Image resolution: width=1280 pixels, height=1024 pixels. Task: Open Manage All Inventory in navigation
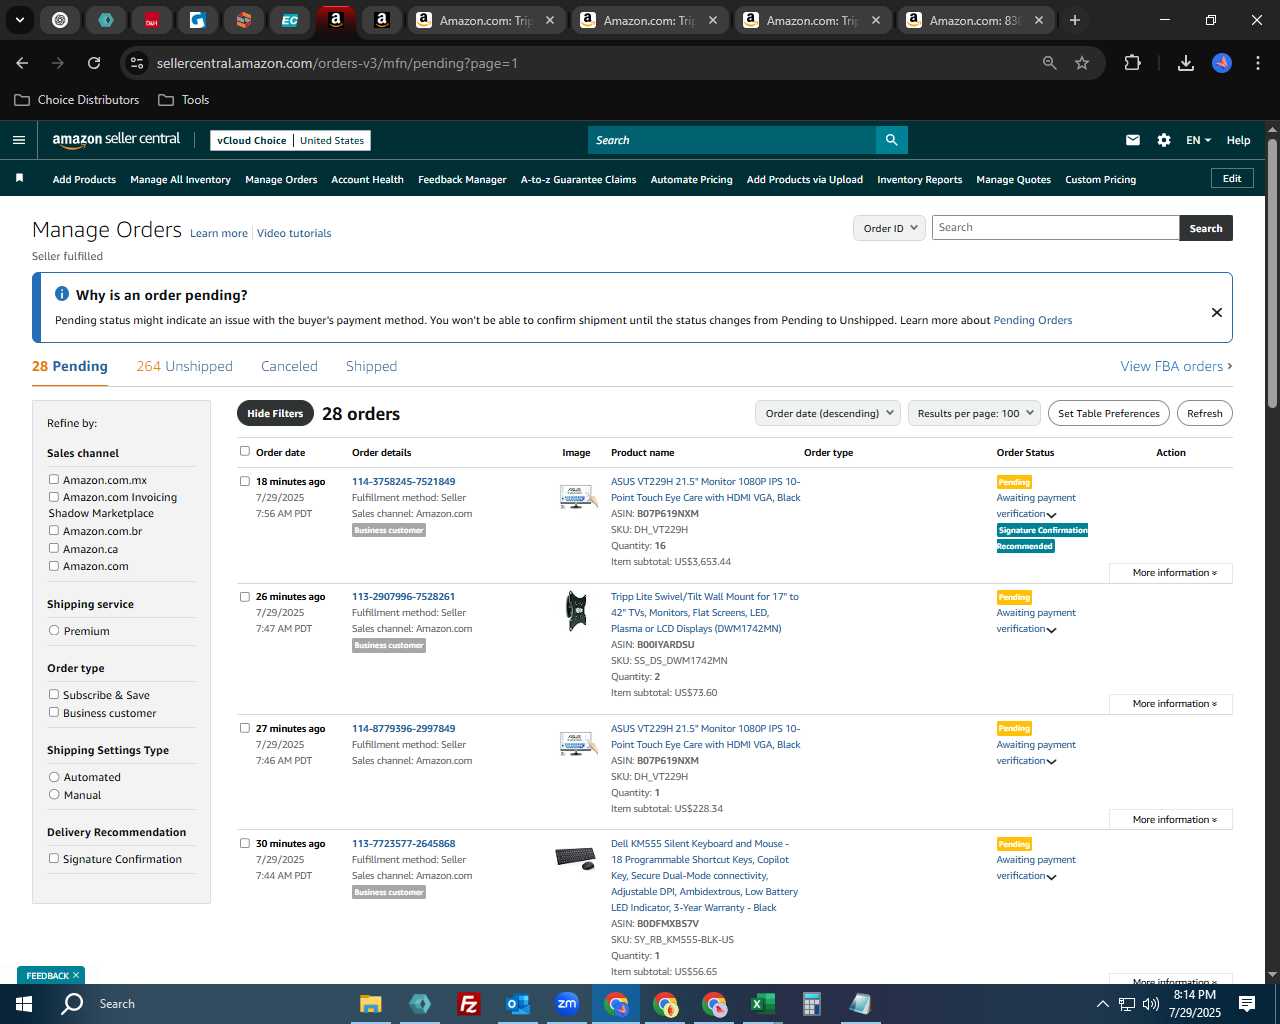[x=180, y=179]
